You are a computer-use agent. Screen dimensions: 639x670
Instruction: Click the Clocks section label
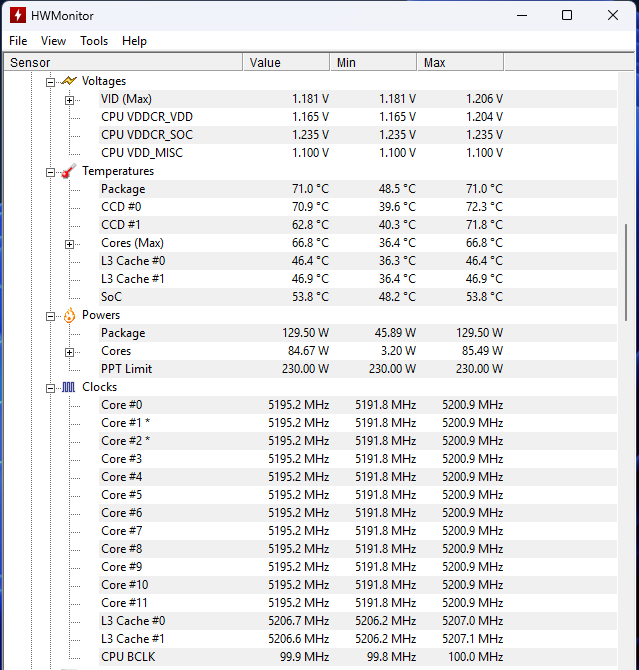click(100, 387)
